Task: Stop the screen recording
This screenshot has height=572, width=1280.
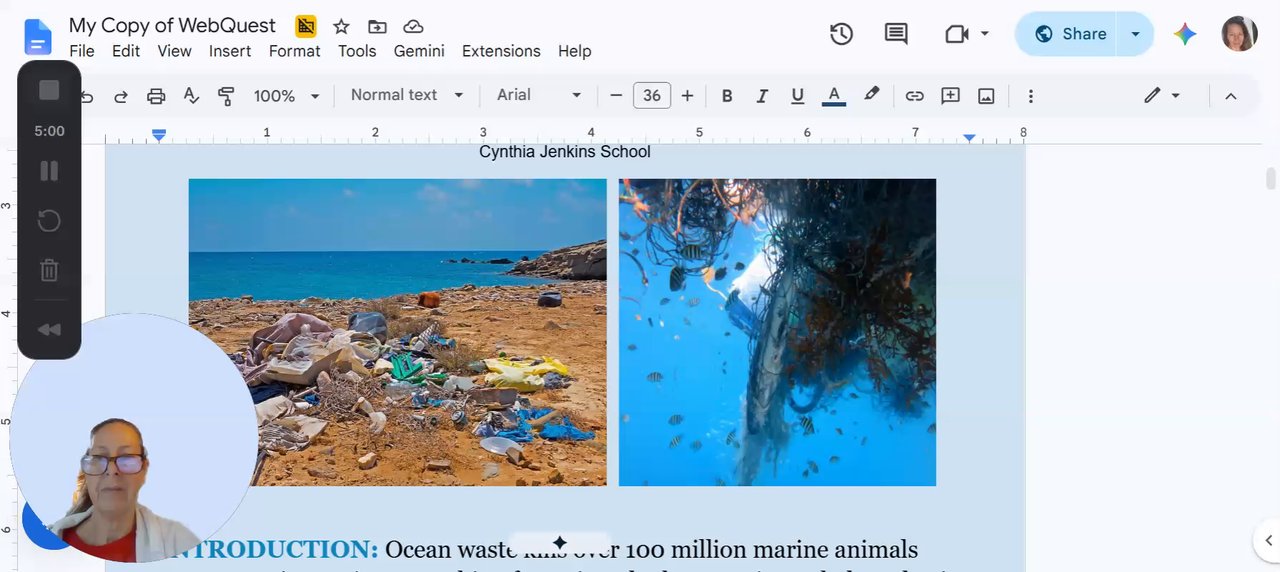Action: point(49,90)
